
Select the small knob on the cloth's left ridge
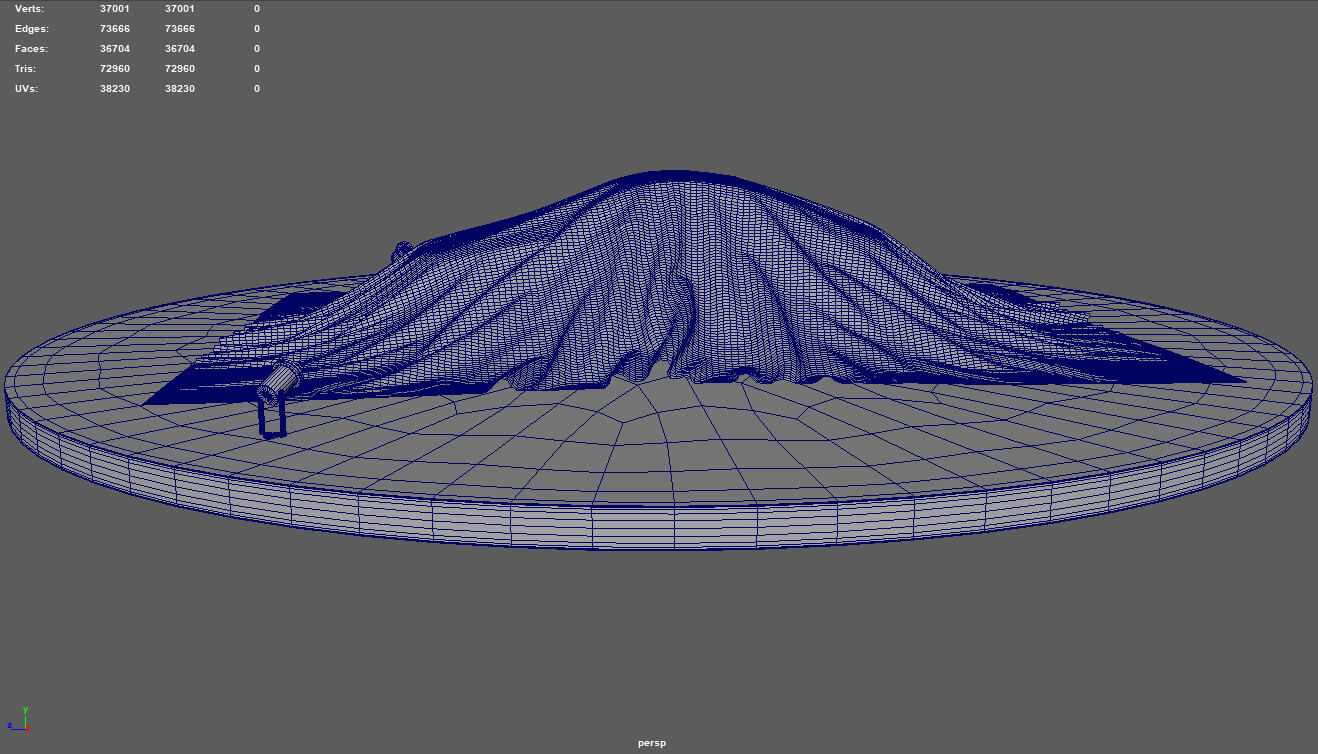[401, 250]
